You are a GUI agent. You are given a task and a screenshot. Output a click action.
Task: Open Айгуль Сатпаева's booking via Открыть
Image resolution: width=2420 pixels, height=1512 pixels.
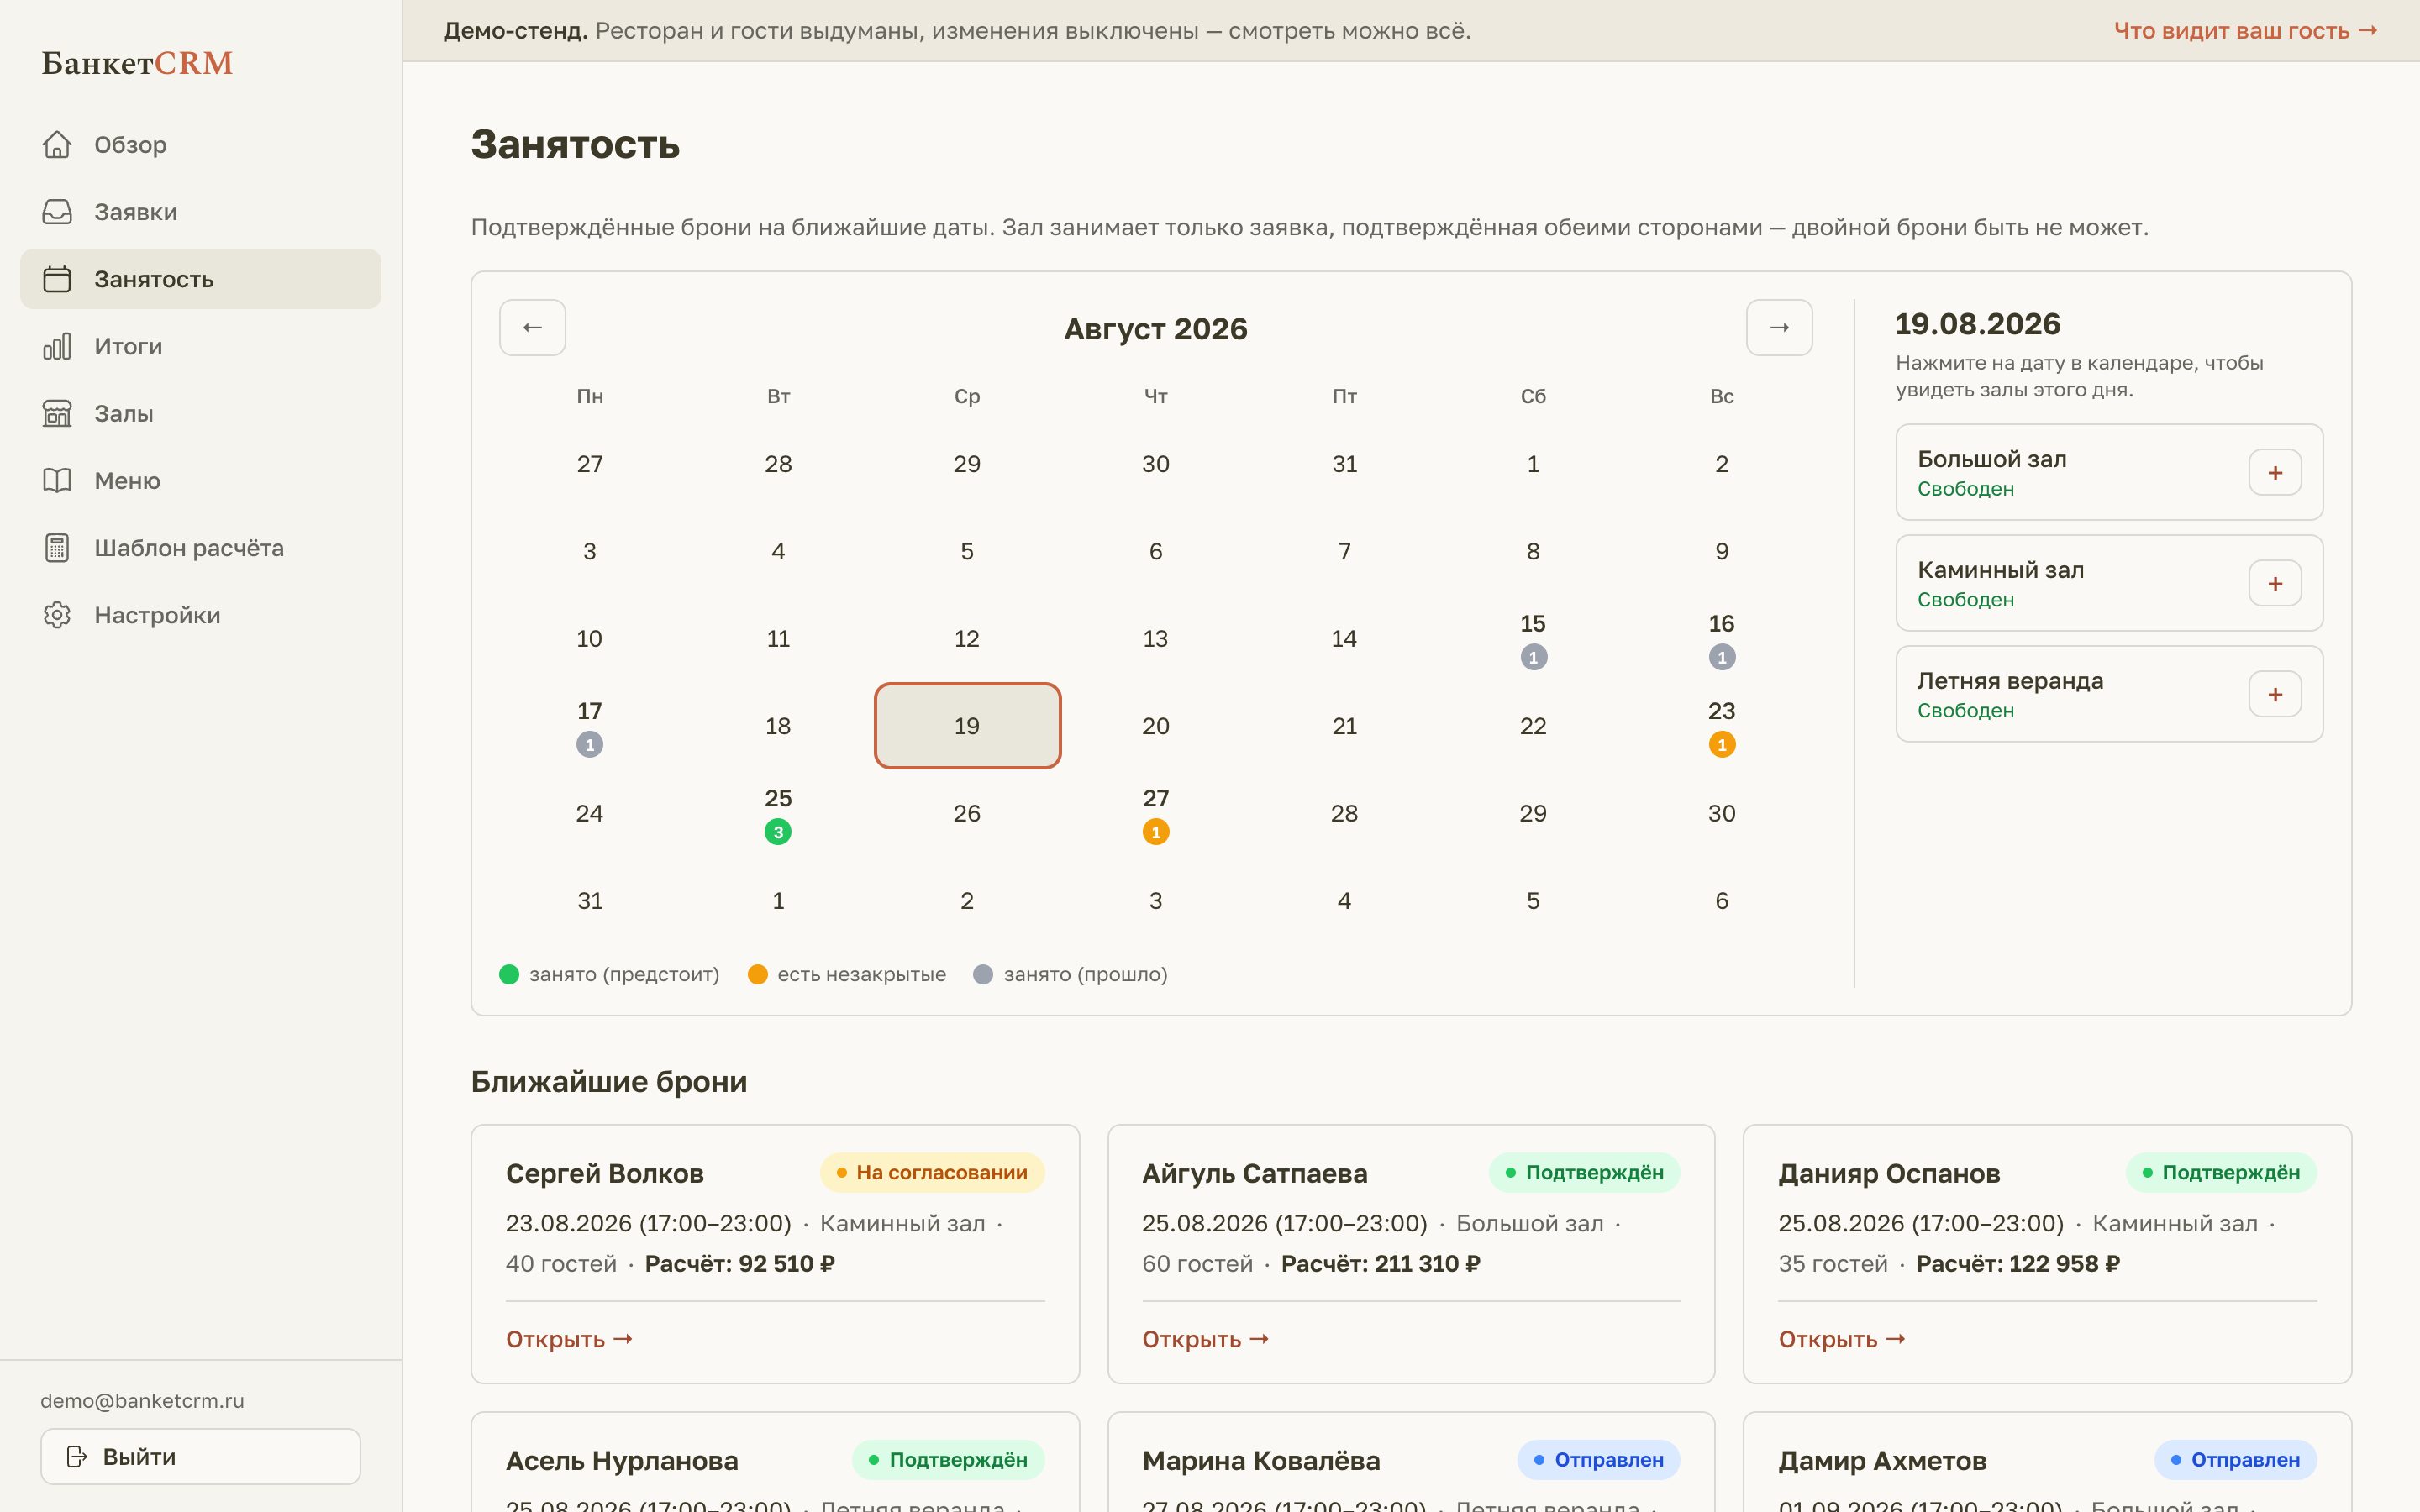point(1205,1339)
